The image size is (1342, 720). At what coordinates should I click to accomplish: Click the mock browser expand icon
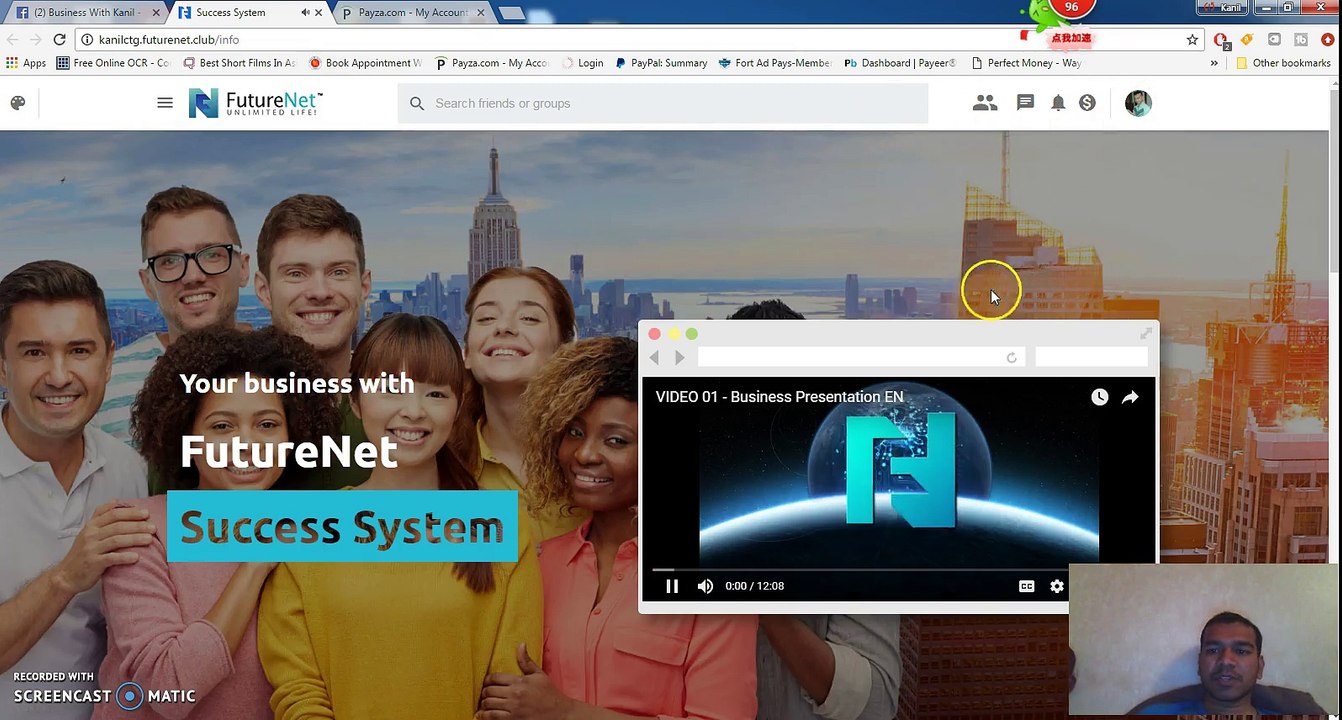tap(1146, 334)
